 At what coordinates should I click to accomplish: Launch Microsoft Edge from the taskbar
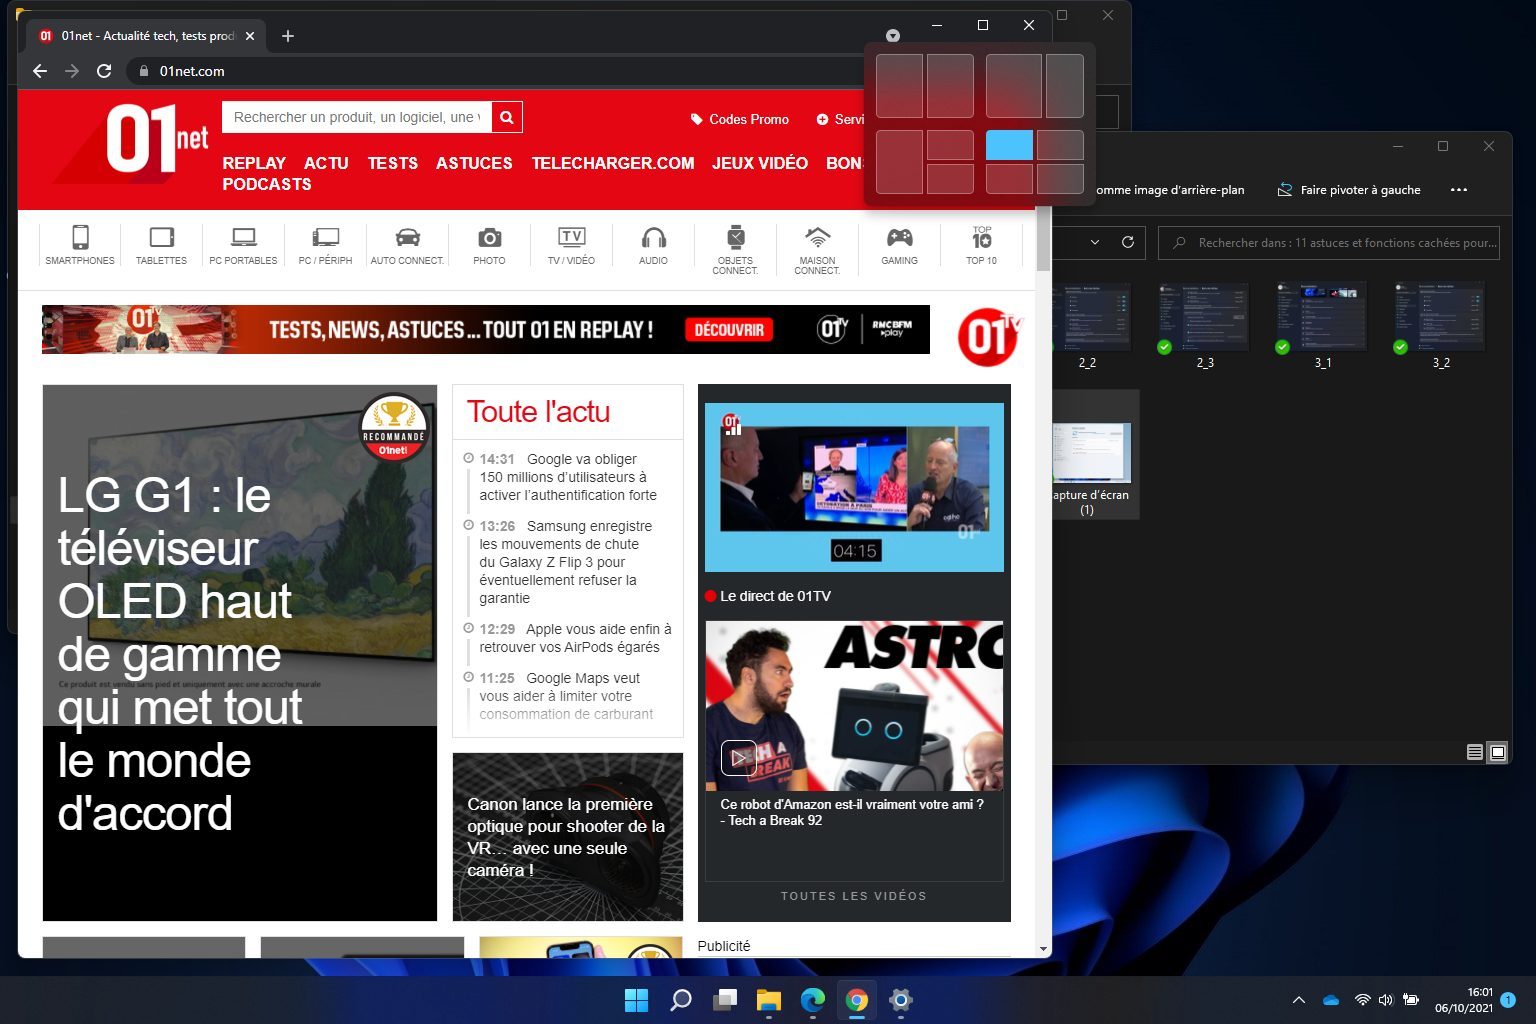click(x=813, y=1000)
